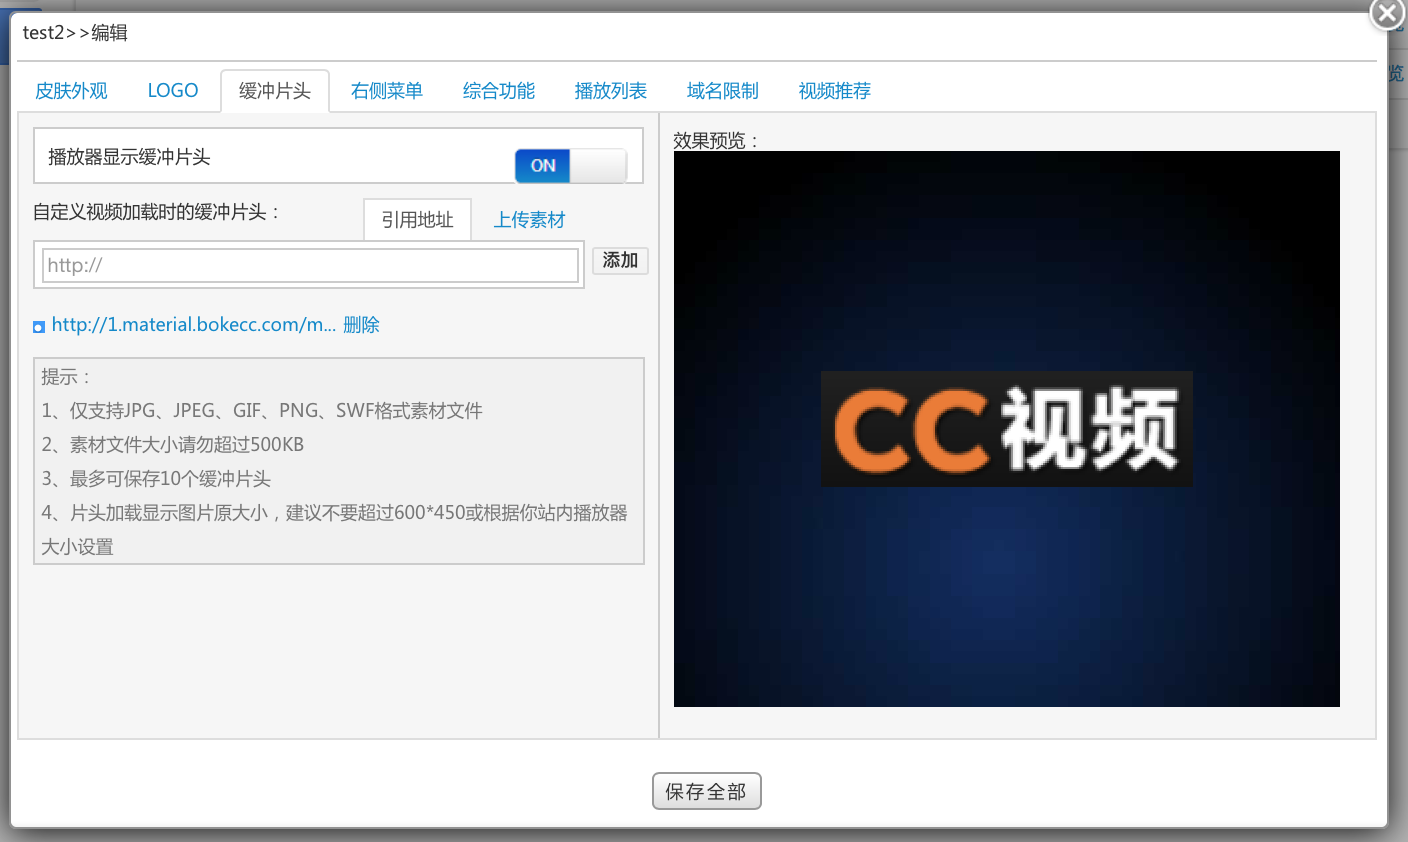This screenshot has width=1408, height=842.
Task: Open the material.bokecc.com link
Action: (x=194, y=325)
